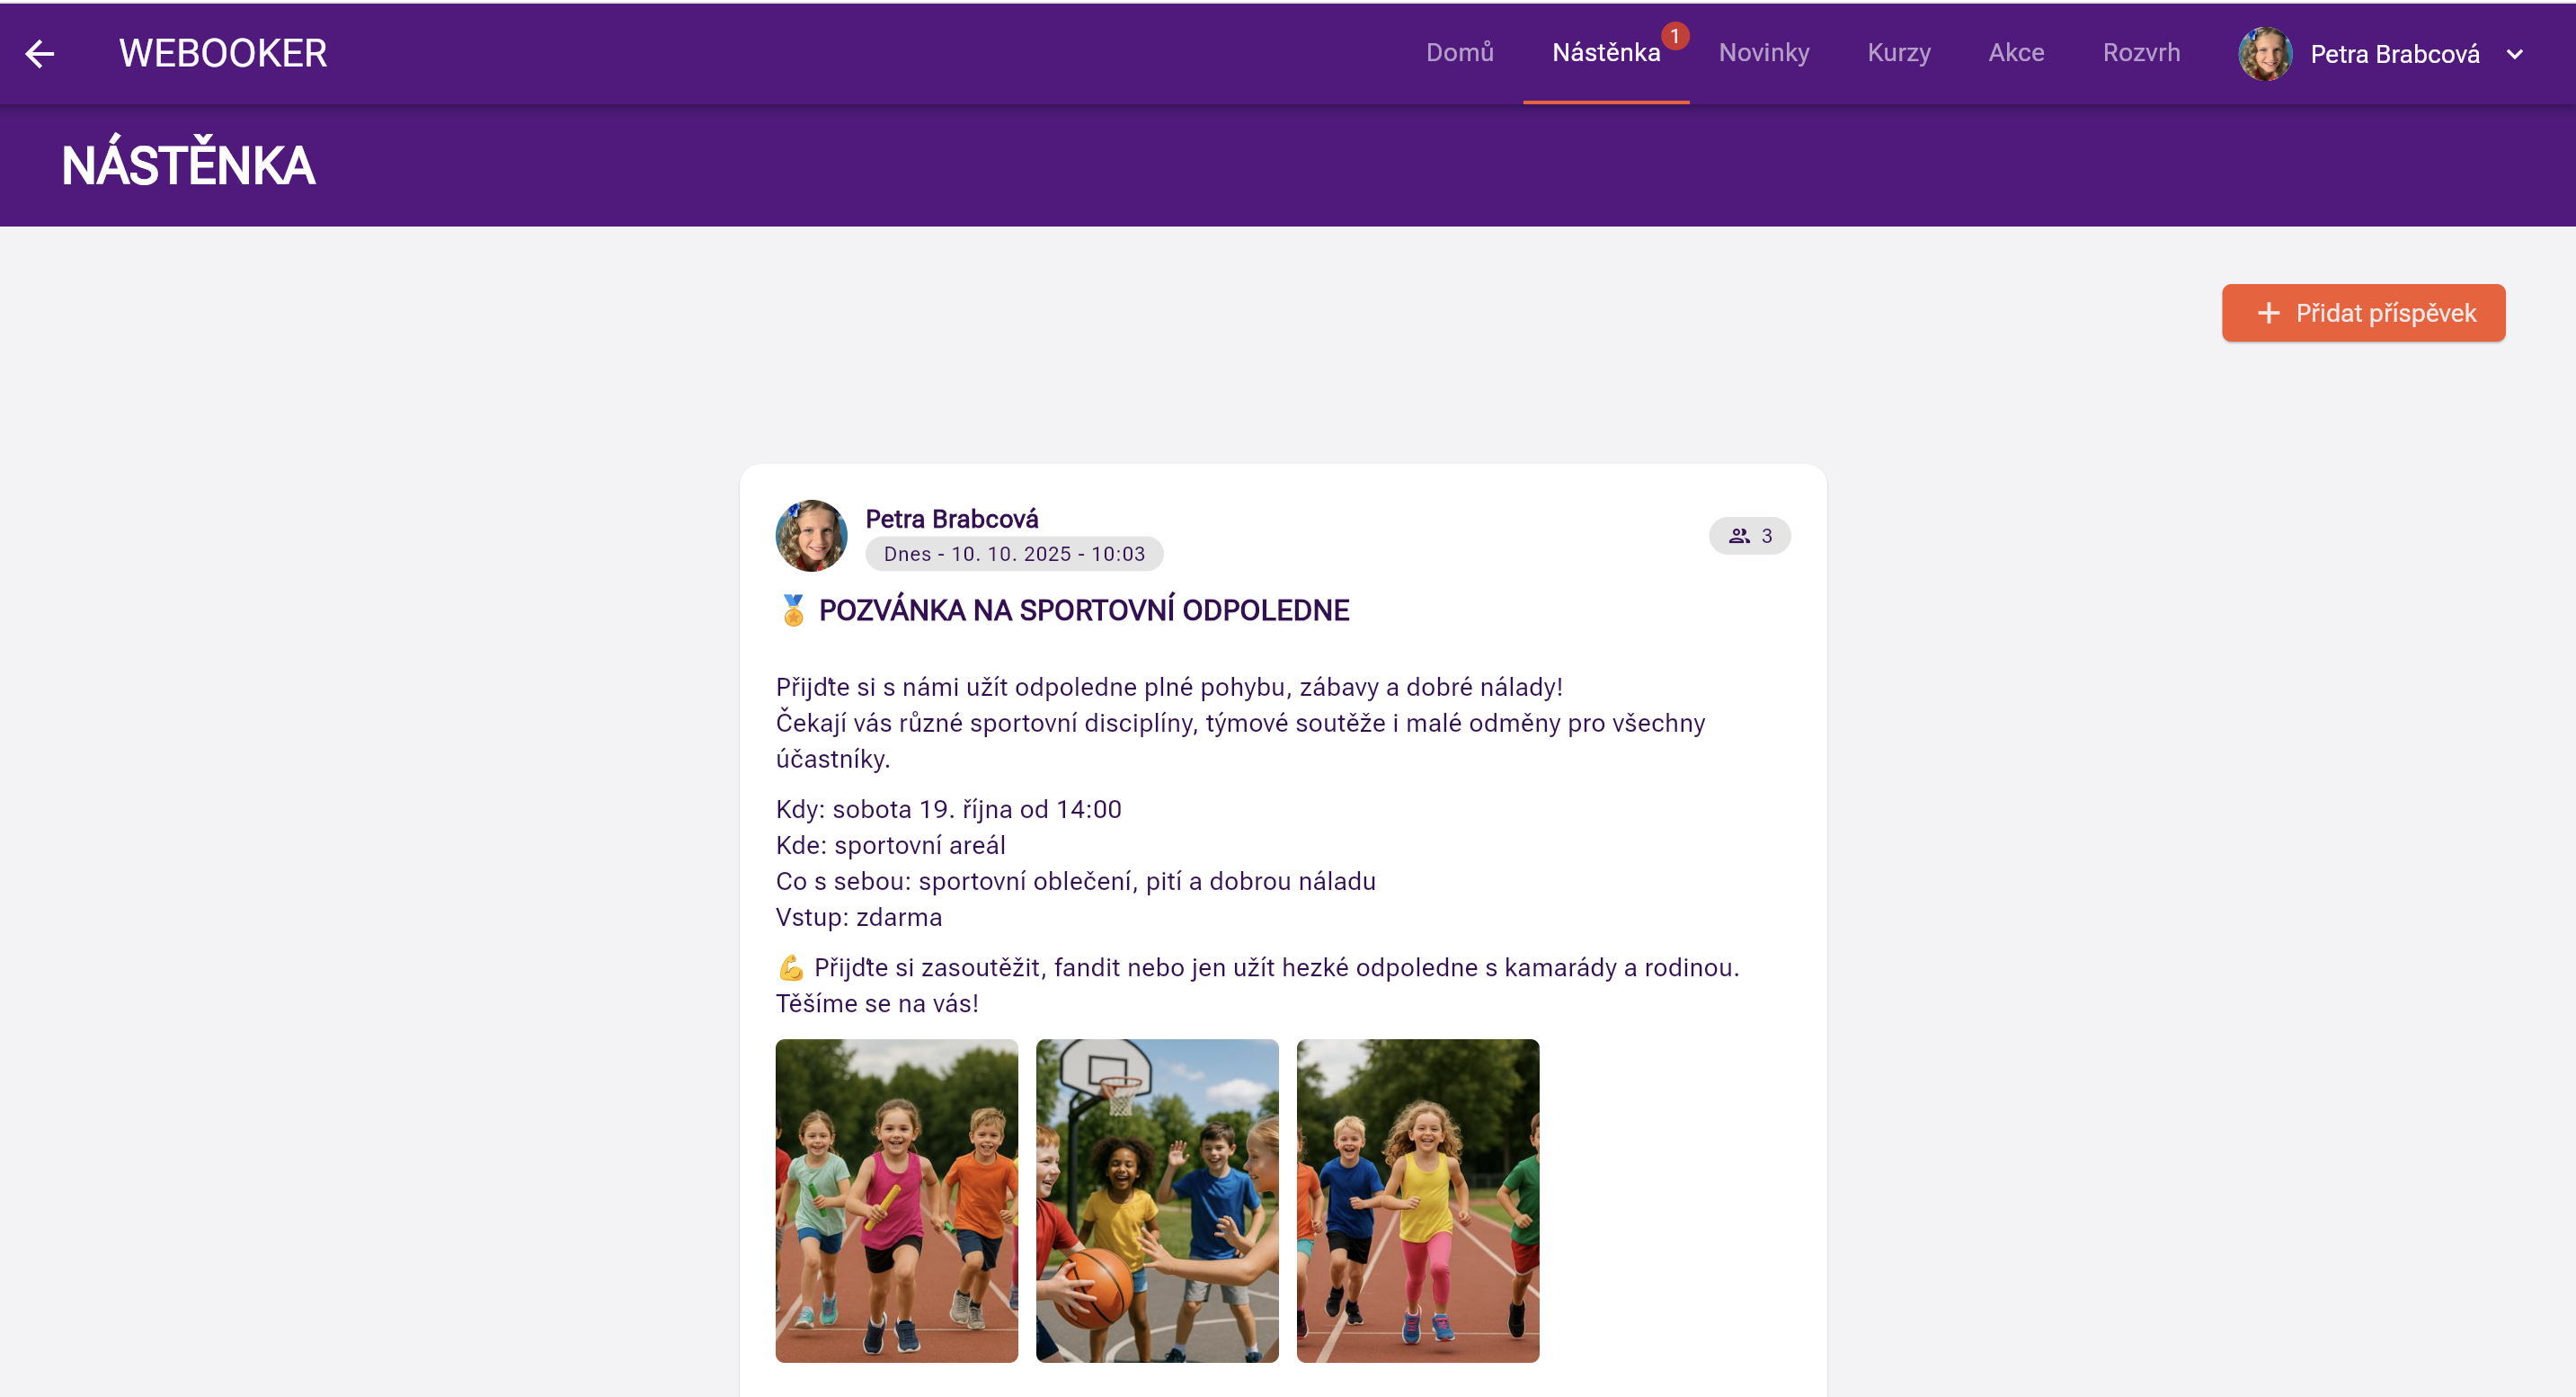Open the girl in yellow top thumbnail

tap(1417, 1200)
